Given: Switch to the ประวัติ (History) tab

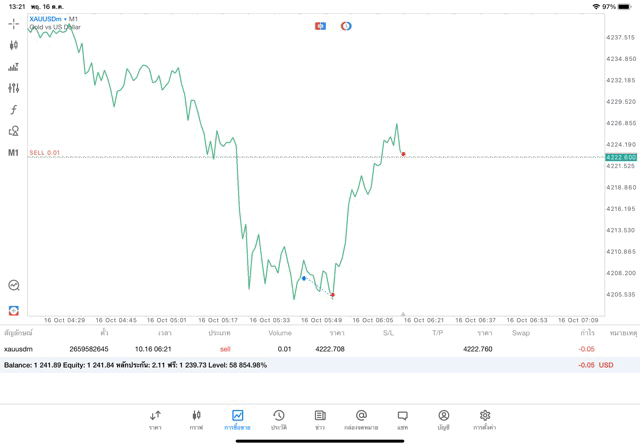Looking at the screenshot, I should tap(278, 420).
